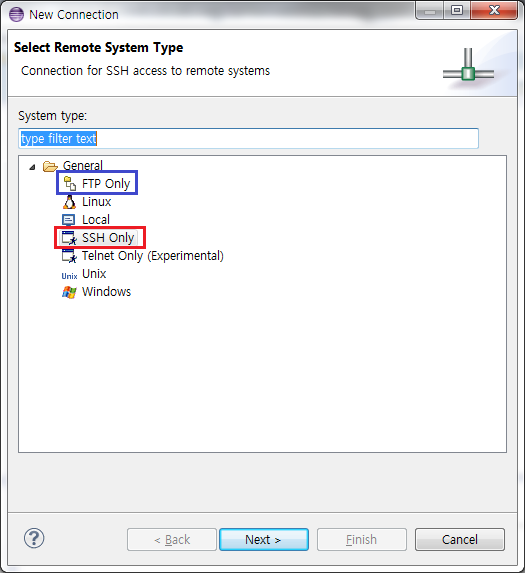
Task: Click the Windows flag icon
Action: [x=69, y=292]
